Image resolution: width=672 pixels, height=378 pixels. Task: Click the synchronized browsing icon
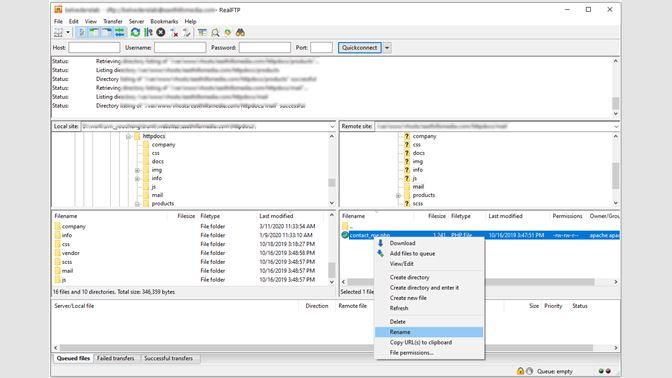click(228, 33)
